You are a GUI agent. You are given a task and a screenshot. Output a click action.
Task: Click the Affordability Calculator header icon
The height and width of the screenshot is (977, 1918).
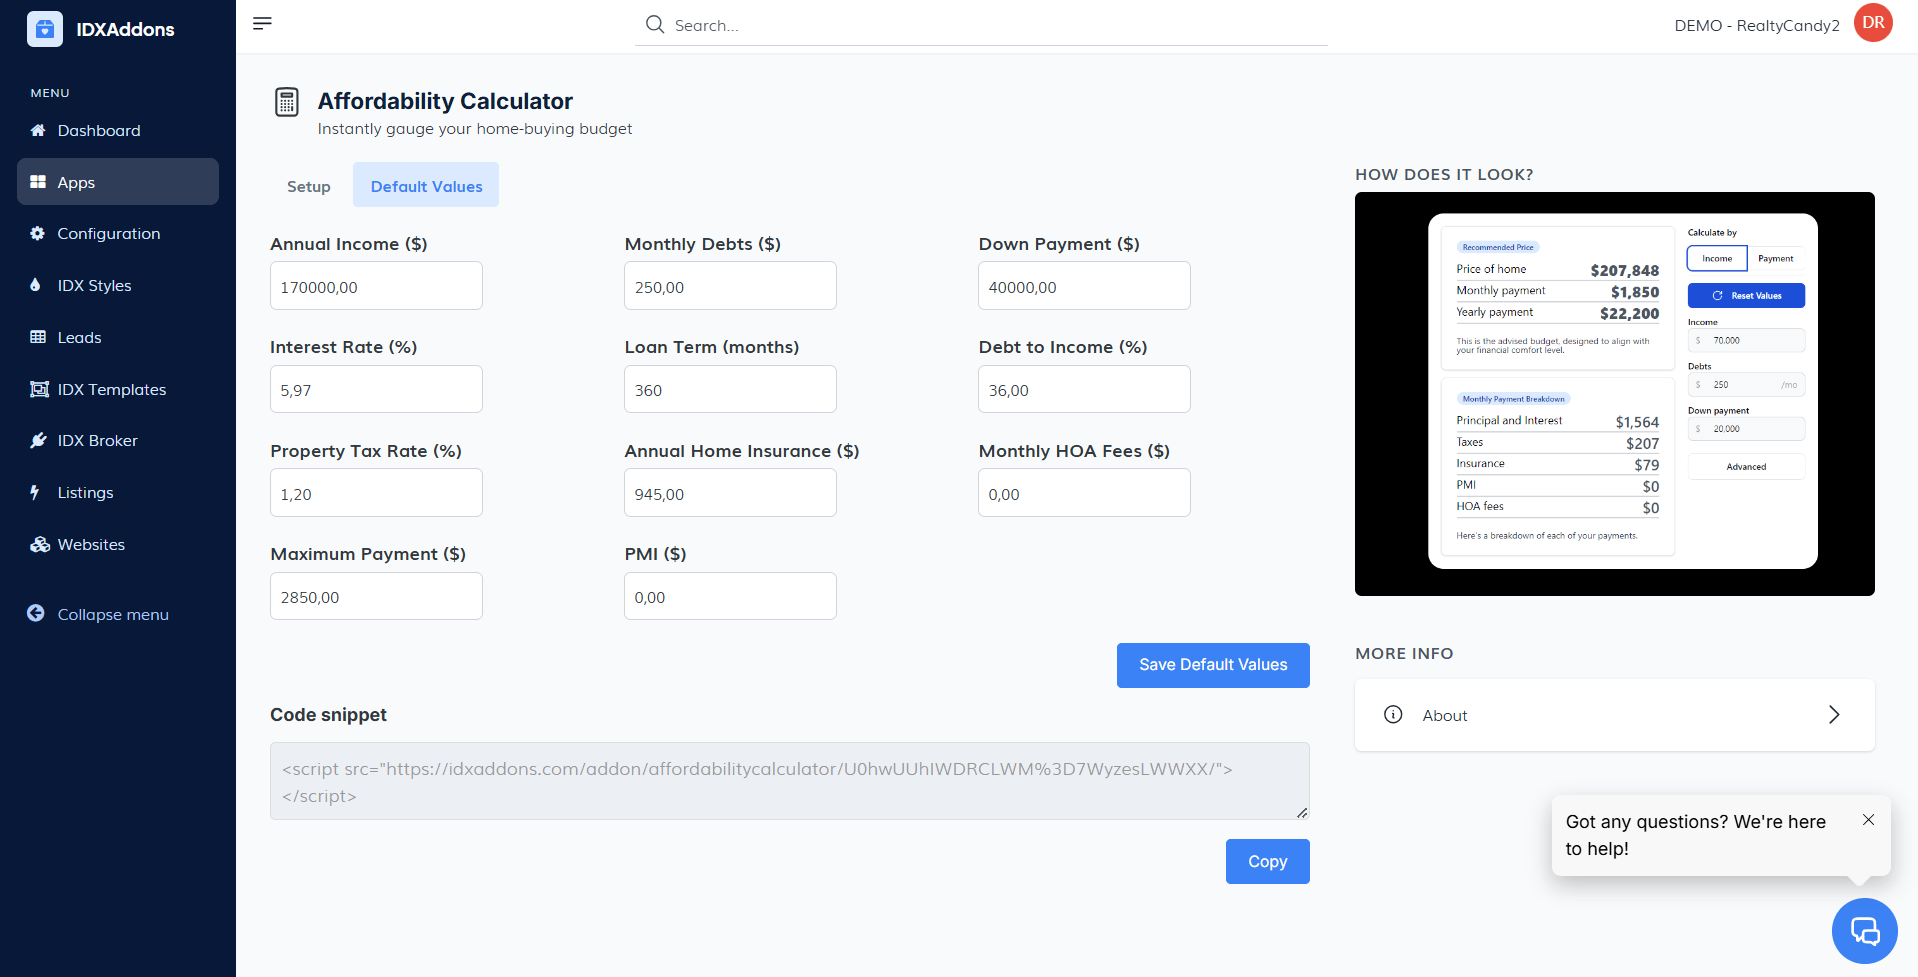point(287,101)
